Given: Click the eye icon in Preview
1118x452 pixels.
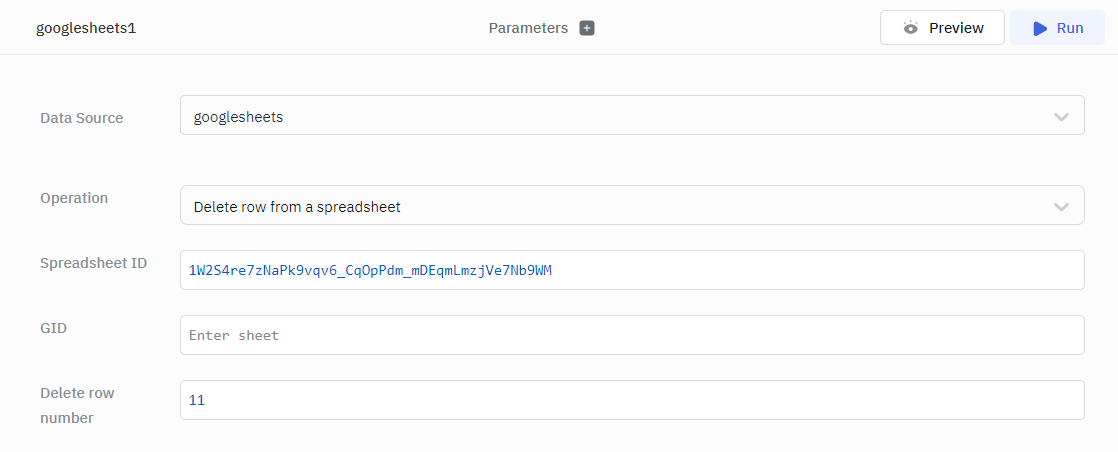Looking at the screenshot, I should click(x=910, y=28).
